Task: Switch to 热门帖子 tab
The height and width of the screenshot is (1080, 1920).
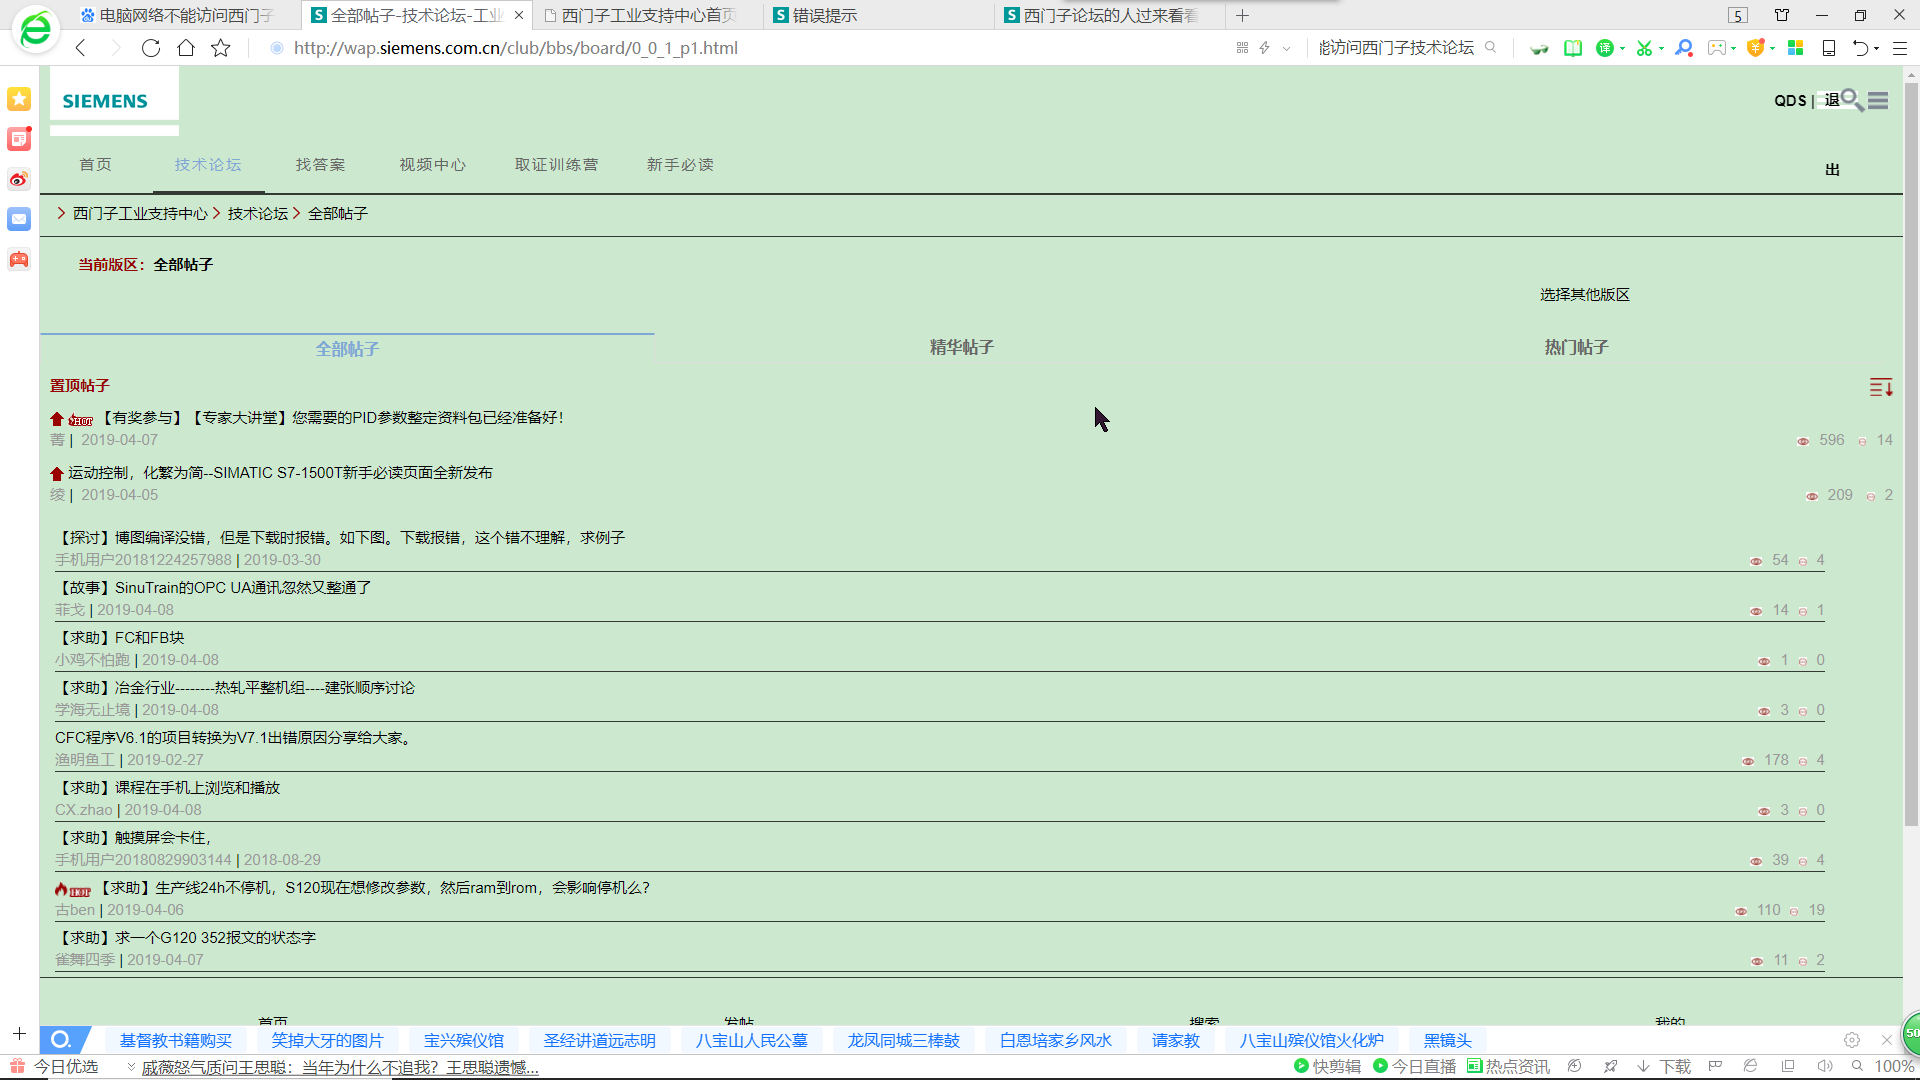Action: coord(1576,348)
